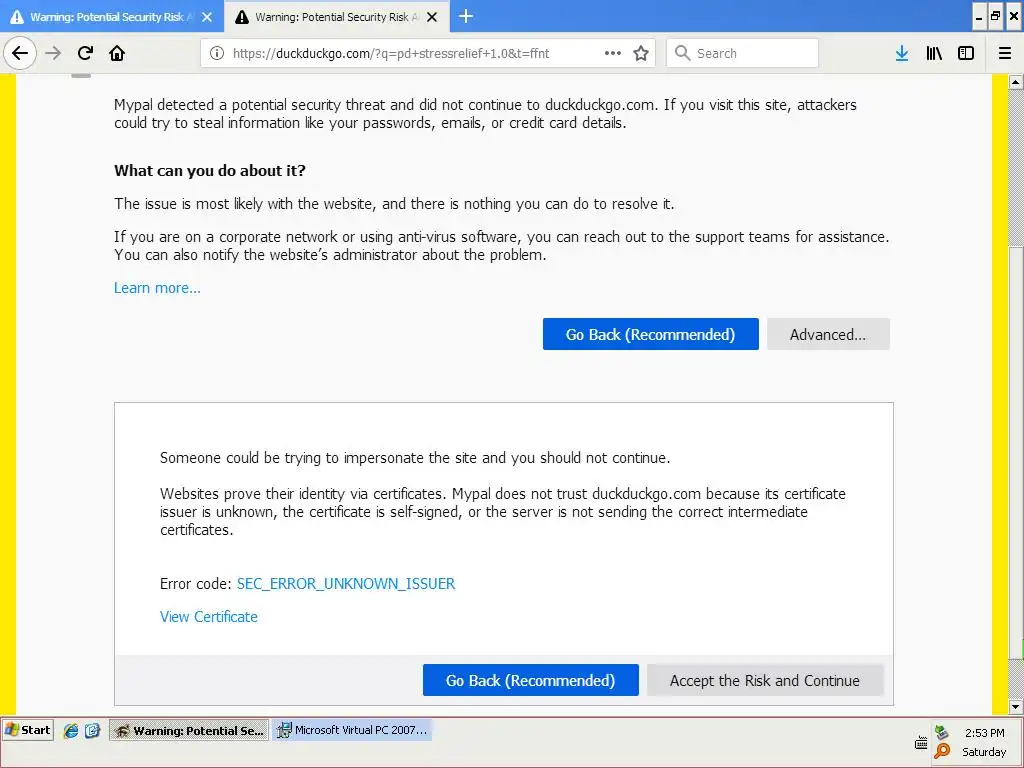The width and height of the screenshot is (1024, 768).
Task: Click the green tray icon above magnifier
Action: [941, 732]
